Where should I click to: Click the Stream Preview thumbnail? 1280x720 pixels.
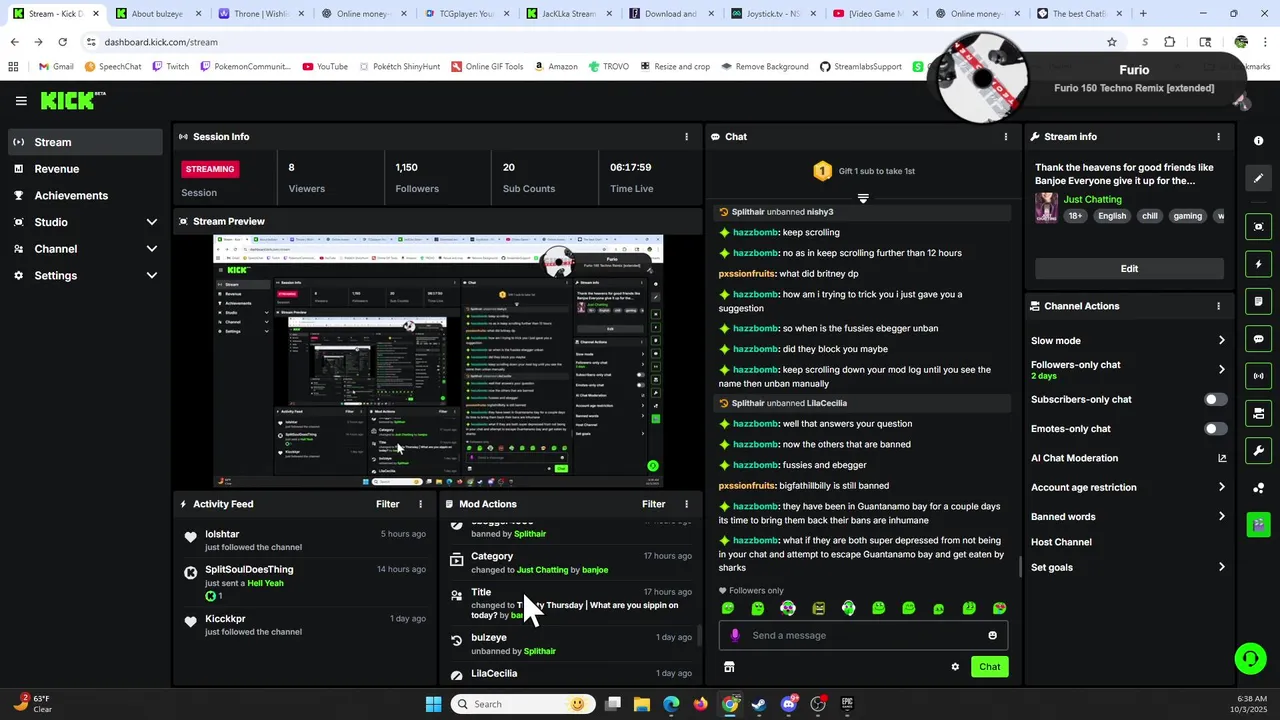pos(438,361)
